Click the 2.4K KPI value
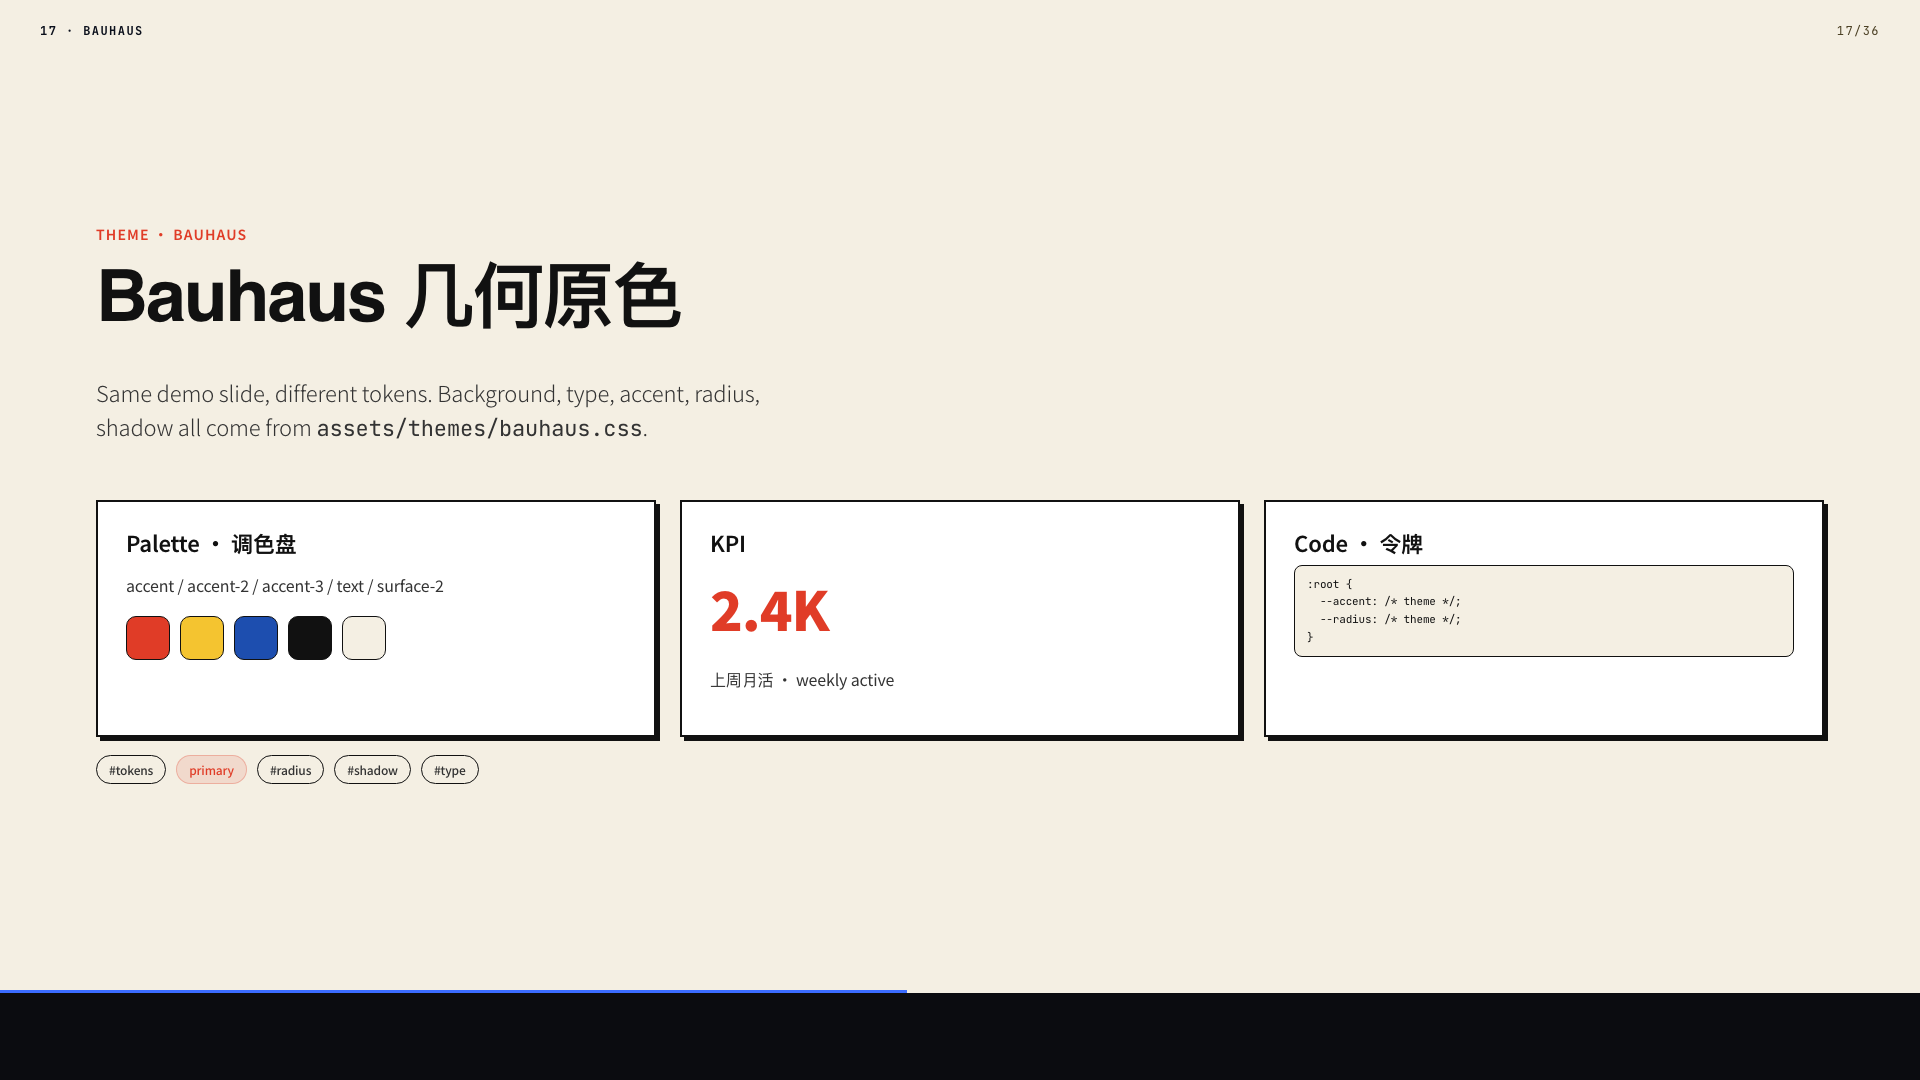The height and width of the screenshot is (1080, 1920). tap(770, 611)
